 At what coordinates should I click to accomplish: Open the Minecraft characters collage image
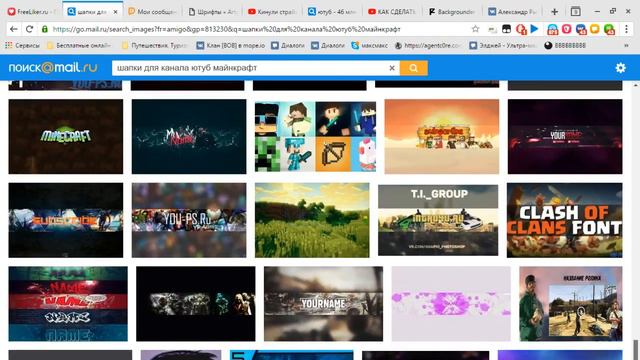pyautogui.click(x=316, y=136)
